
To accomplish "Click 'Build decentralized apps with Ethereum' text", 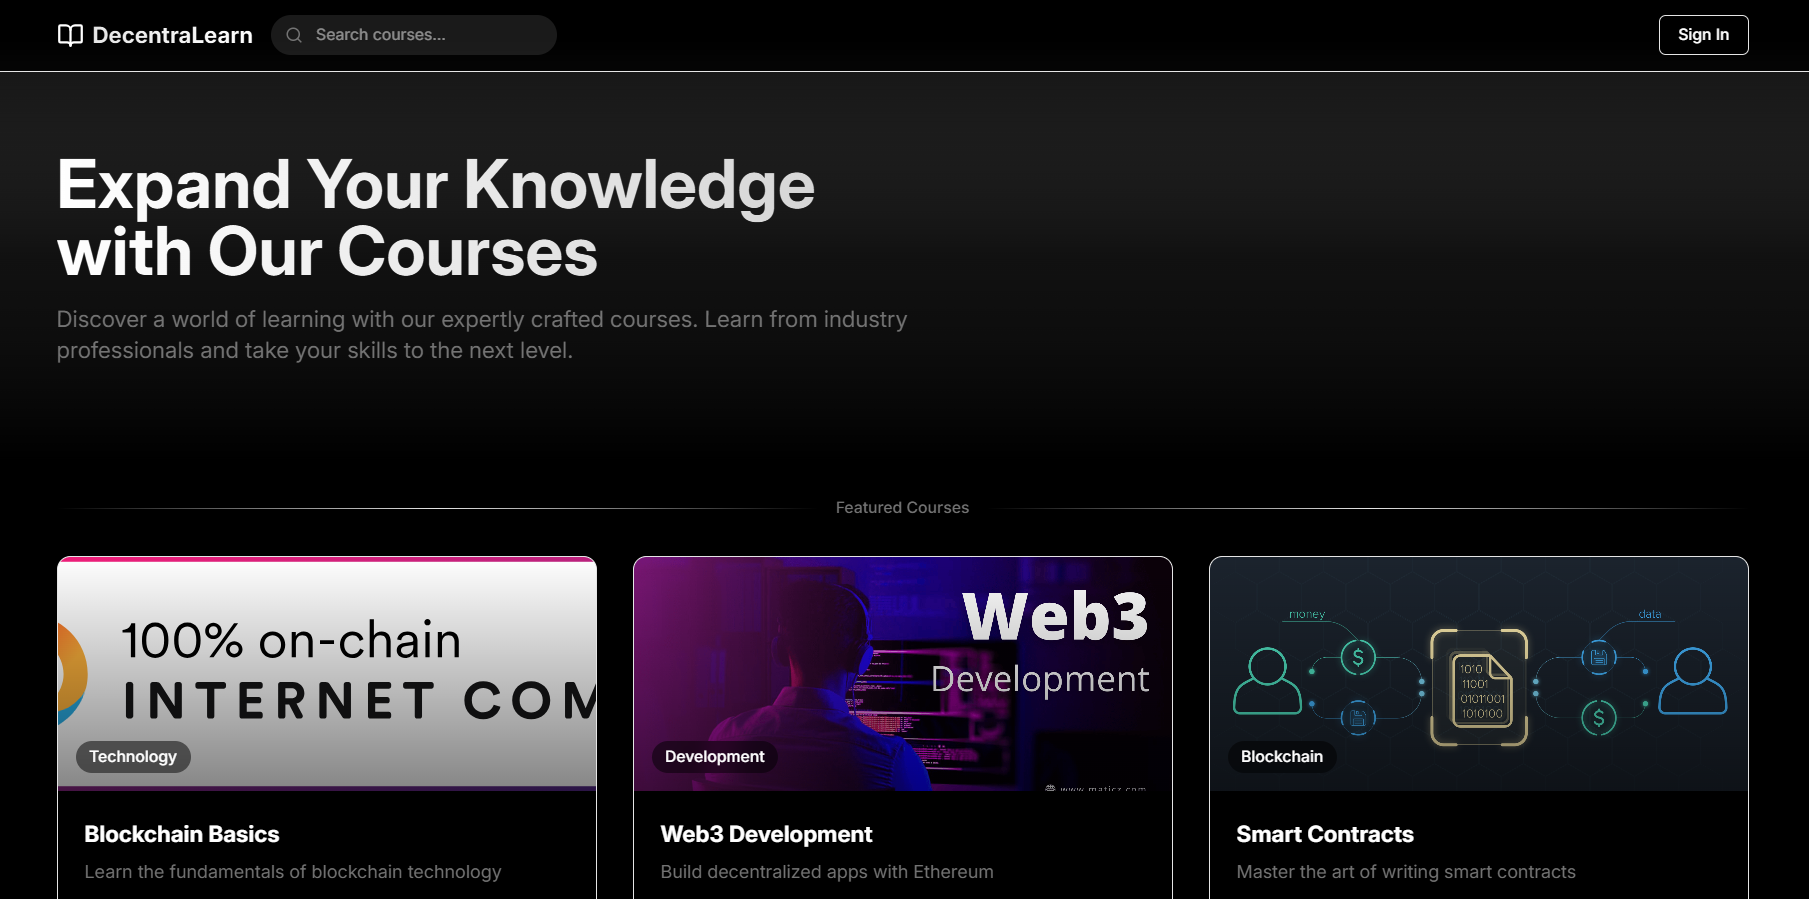I will coord(827,872).
